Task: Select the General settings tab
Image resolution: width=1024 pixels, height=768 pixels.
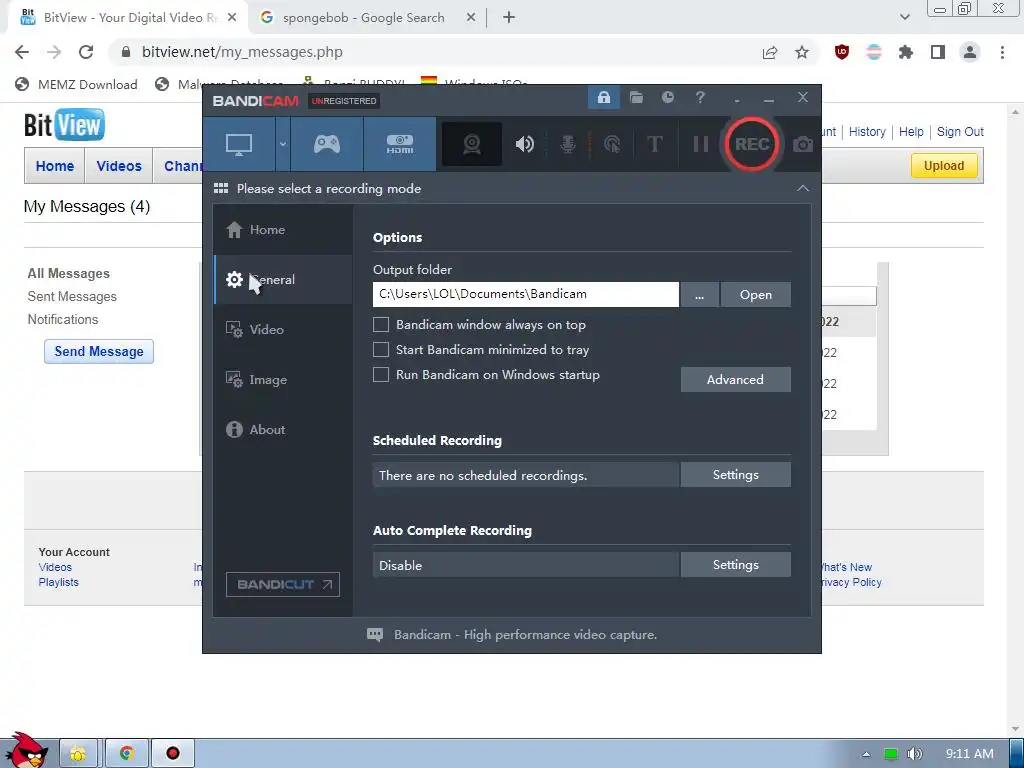Action: 283,280
